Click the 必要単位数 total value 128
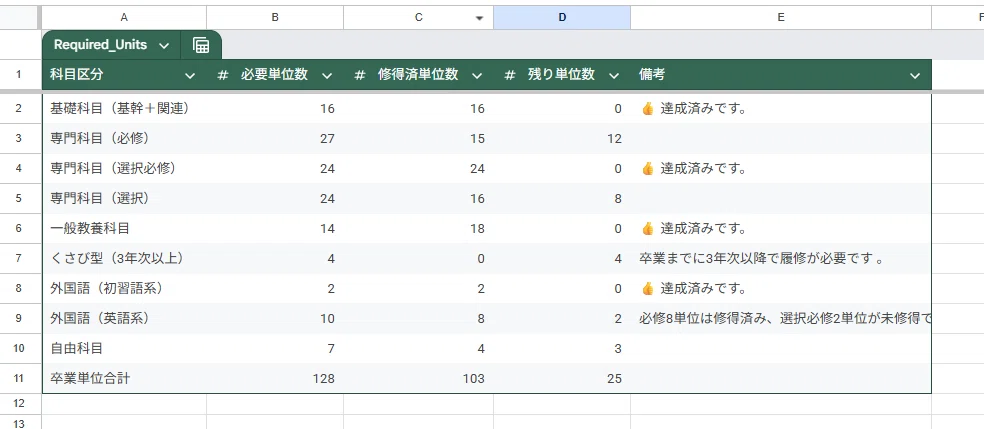Screen dimensions: 984x429 tap(324, 379)
